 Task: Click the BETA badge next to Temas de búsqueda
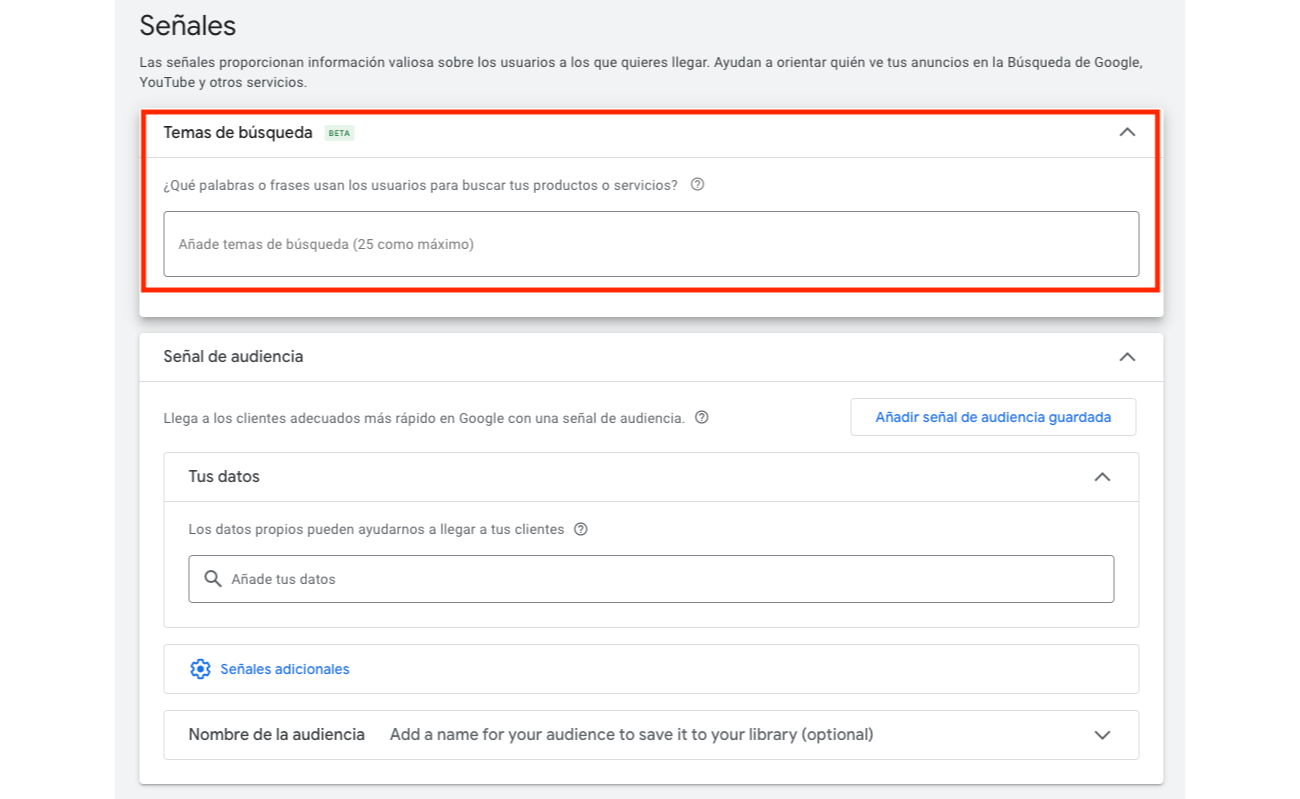coord(340,133)
